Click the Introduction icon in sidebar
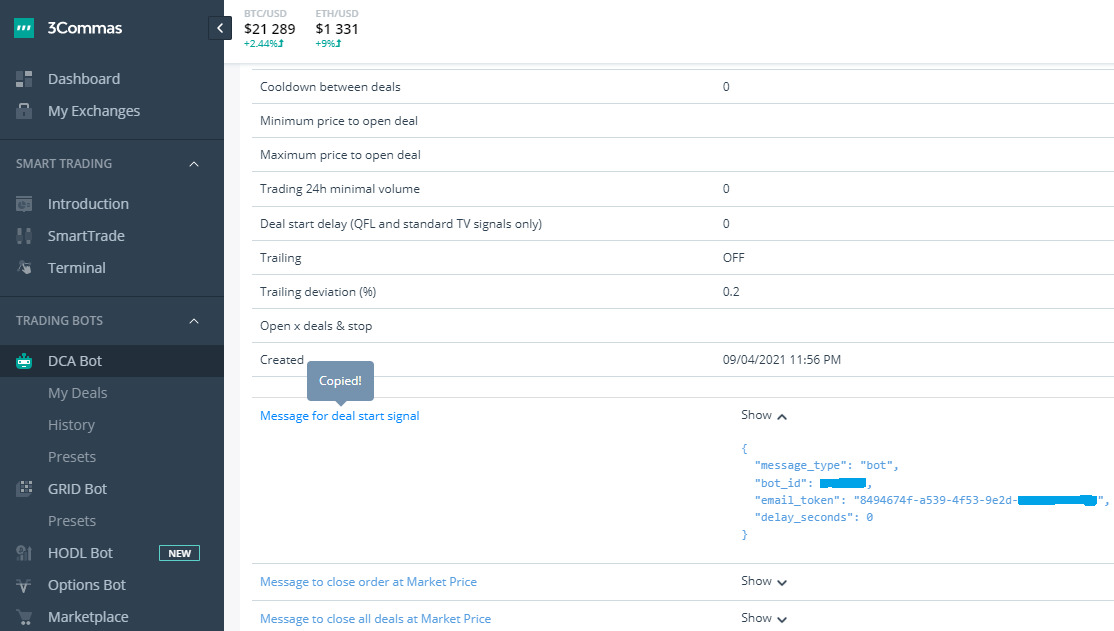The image size is (1114, 631). click(24, 204)
